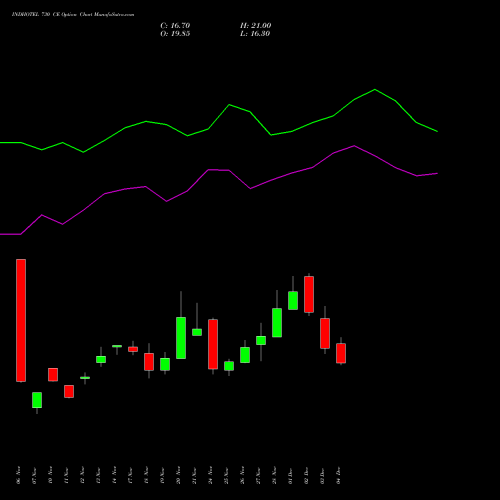Click the red candle for 02 Dec
500x500 pixels.
(309, 294)
